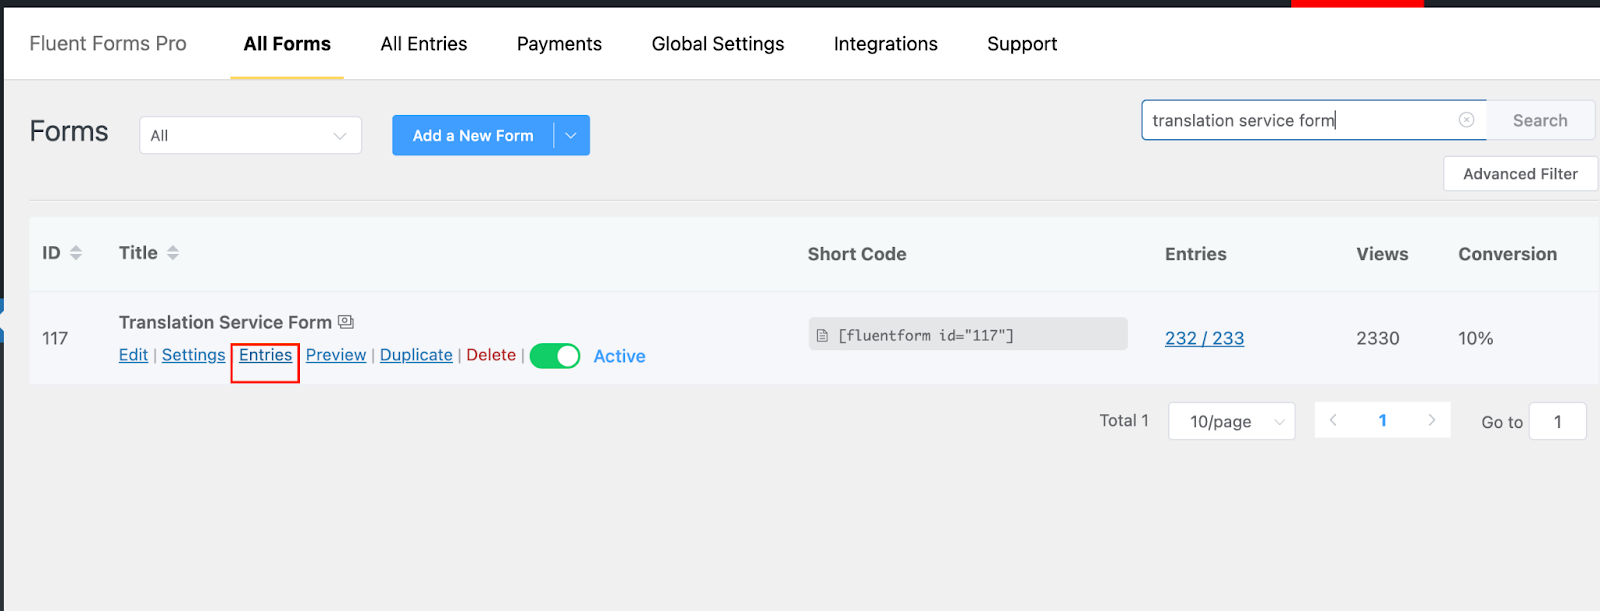Click the Views column header

pos(1382,254)
